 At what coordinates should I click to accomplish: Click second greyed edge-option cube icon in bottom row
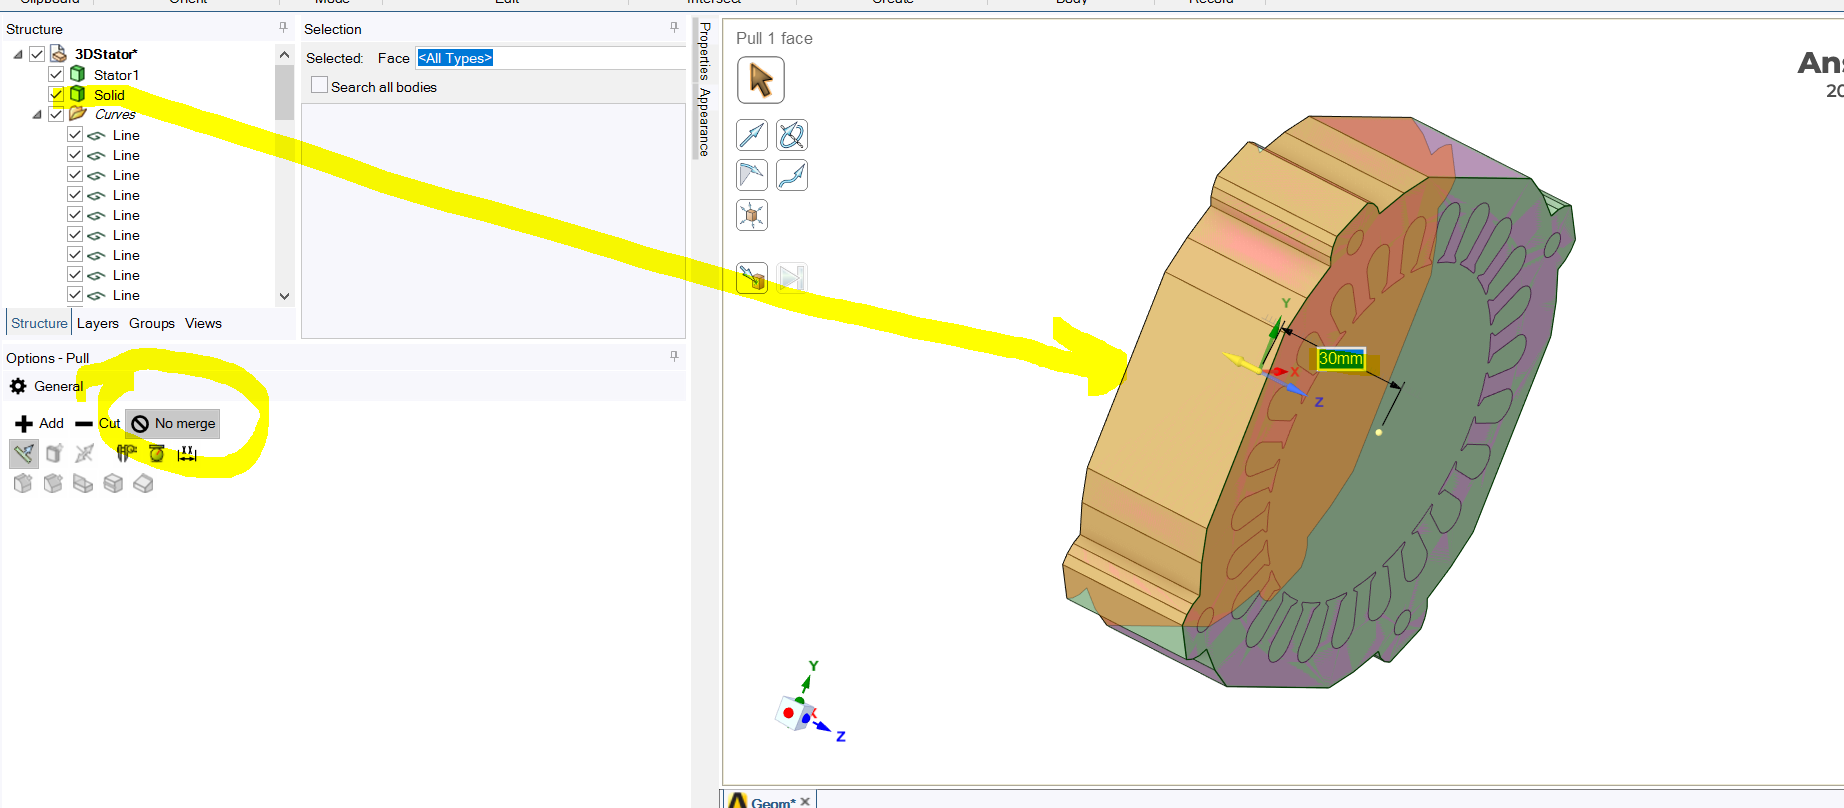[53, 484]
